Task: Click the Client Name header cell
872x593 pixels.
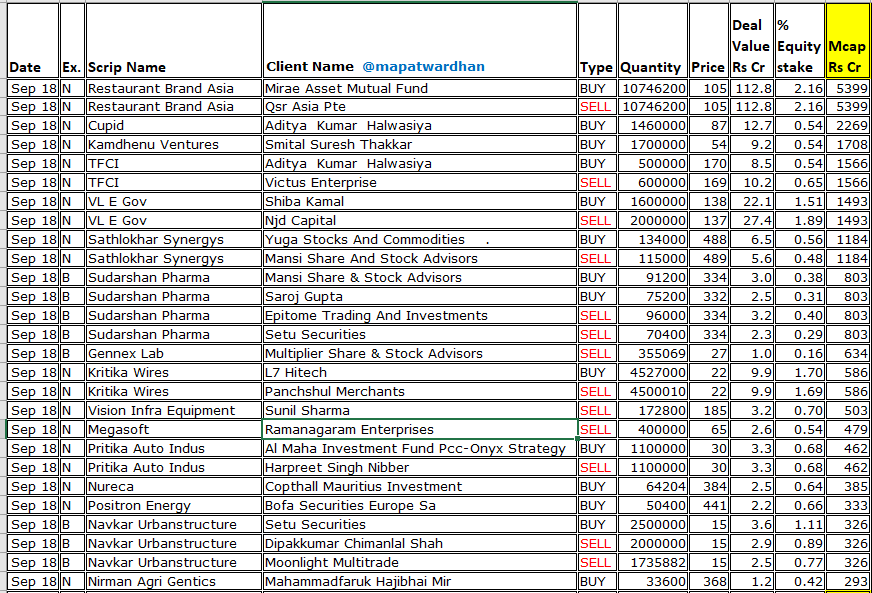Action: pos(420,41)
